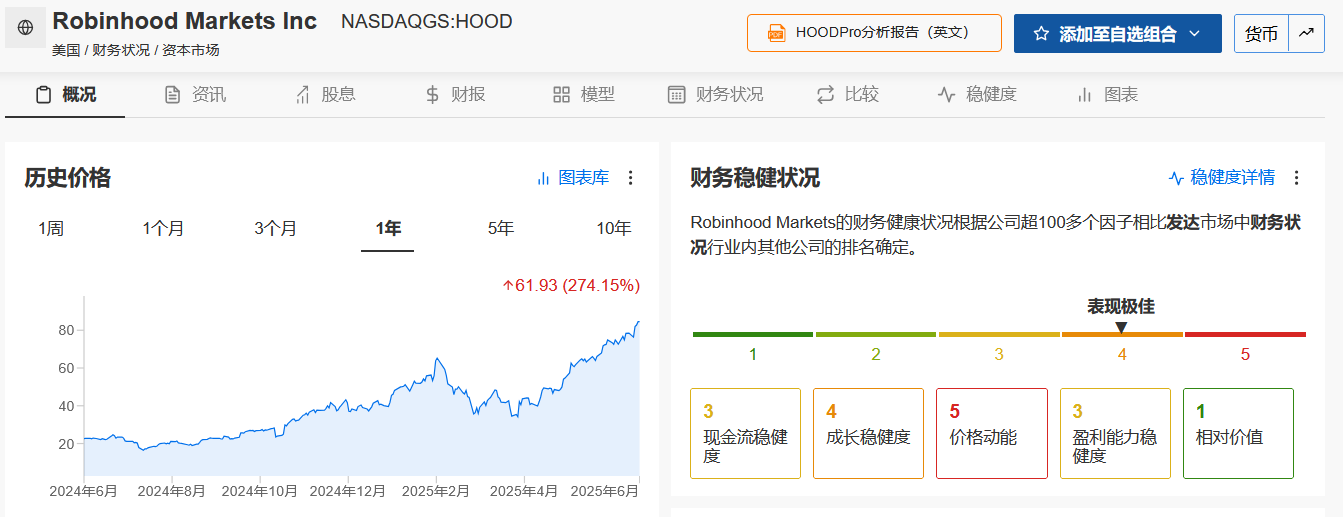
Task: Switch to the 资讯 tab
Action: click(195, 95)
